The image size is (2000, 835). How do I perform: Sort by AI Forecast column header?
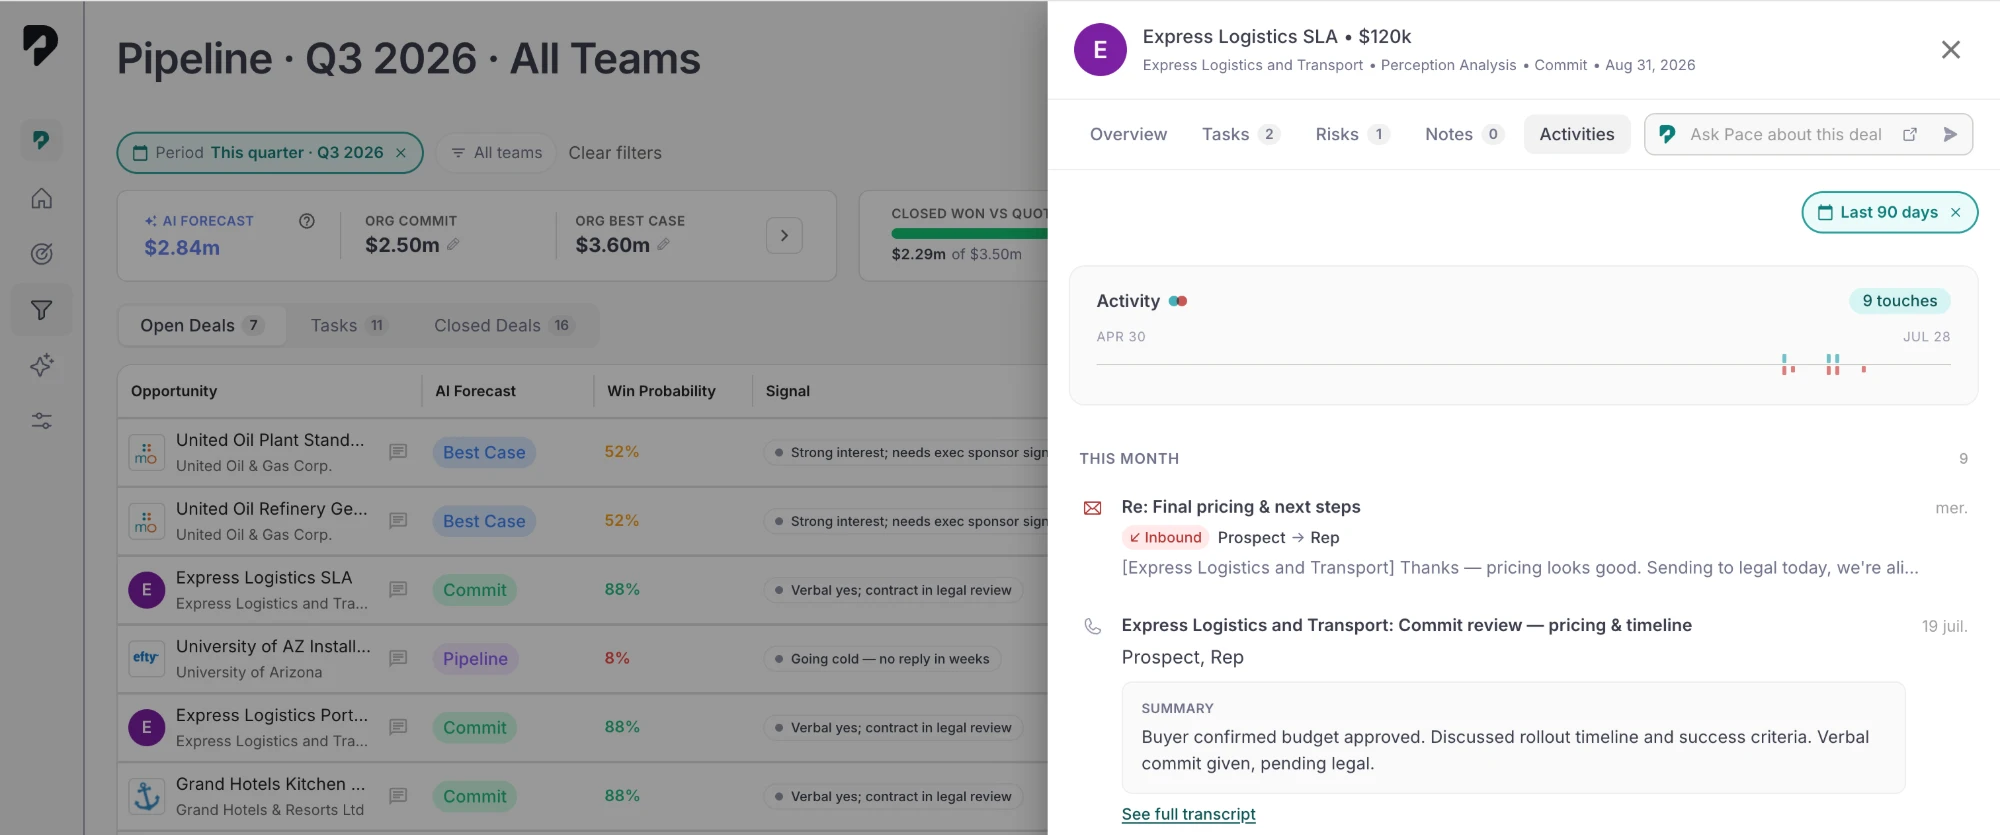475,391
